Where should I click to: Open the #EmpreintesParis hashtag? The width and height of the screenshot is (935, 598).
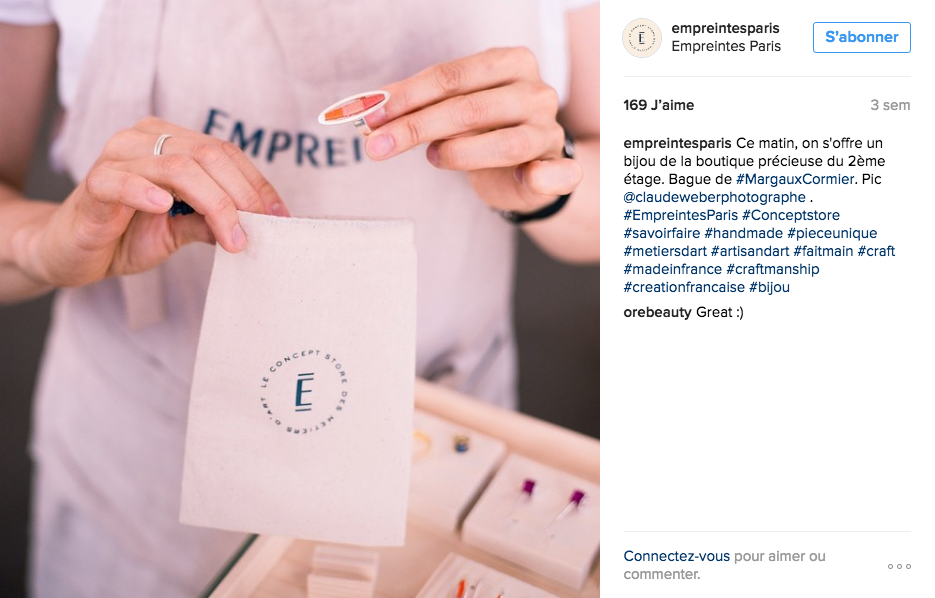[680, 215]
